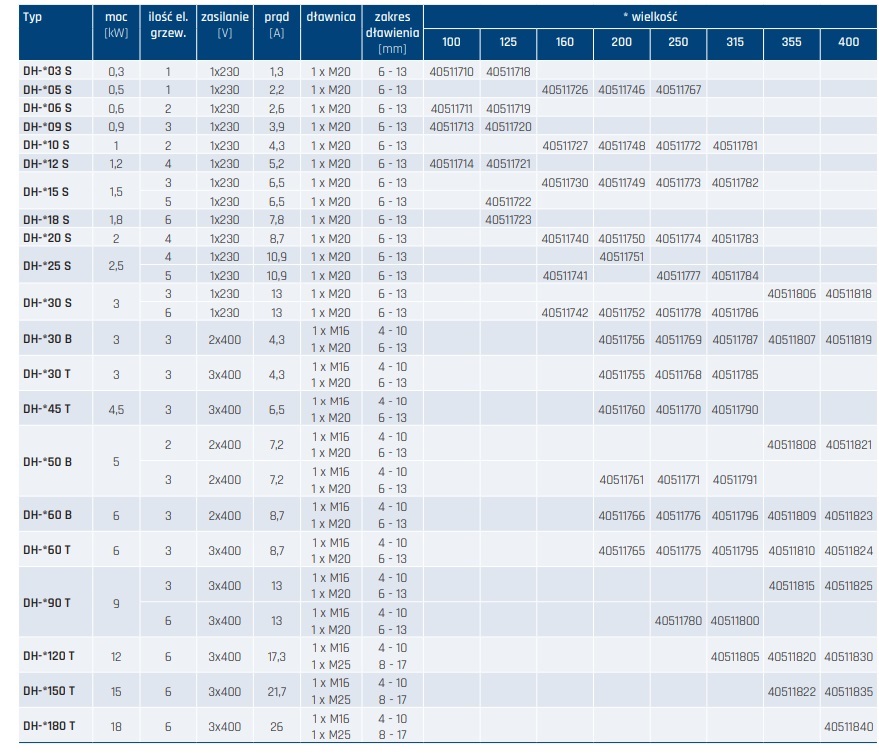
Task: Select the DH-*03 S row label
Action: pos(47,72)
